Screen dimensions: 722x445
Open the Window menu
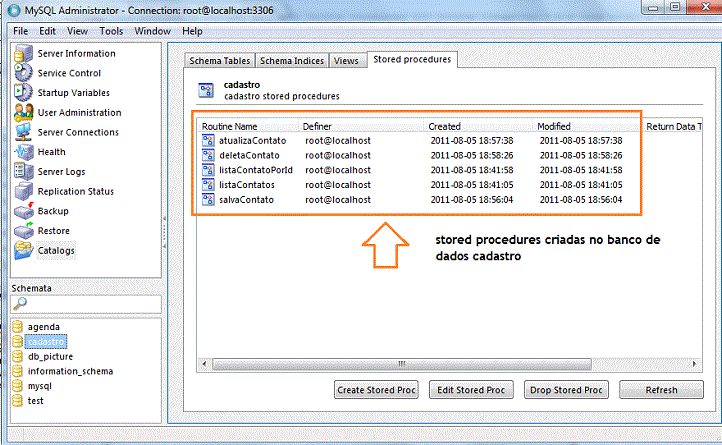[152, 31]
